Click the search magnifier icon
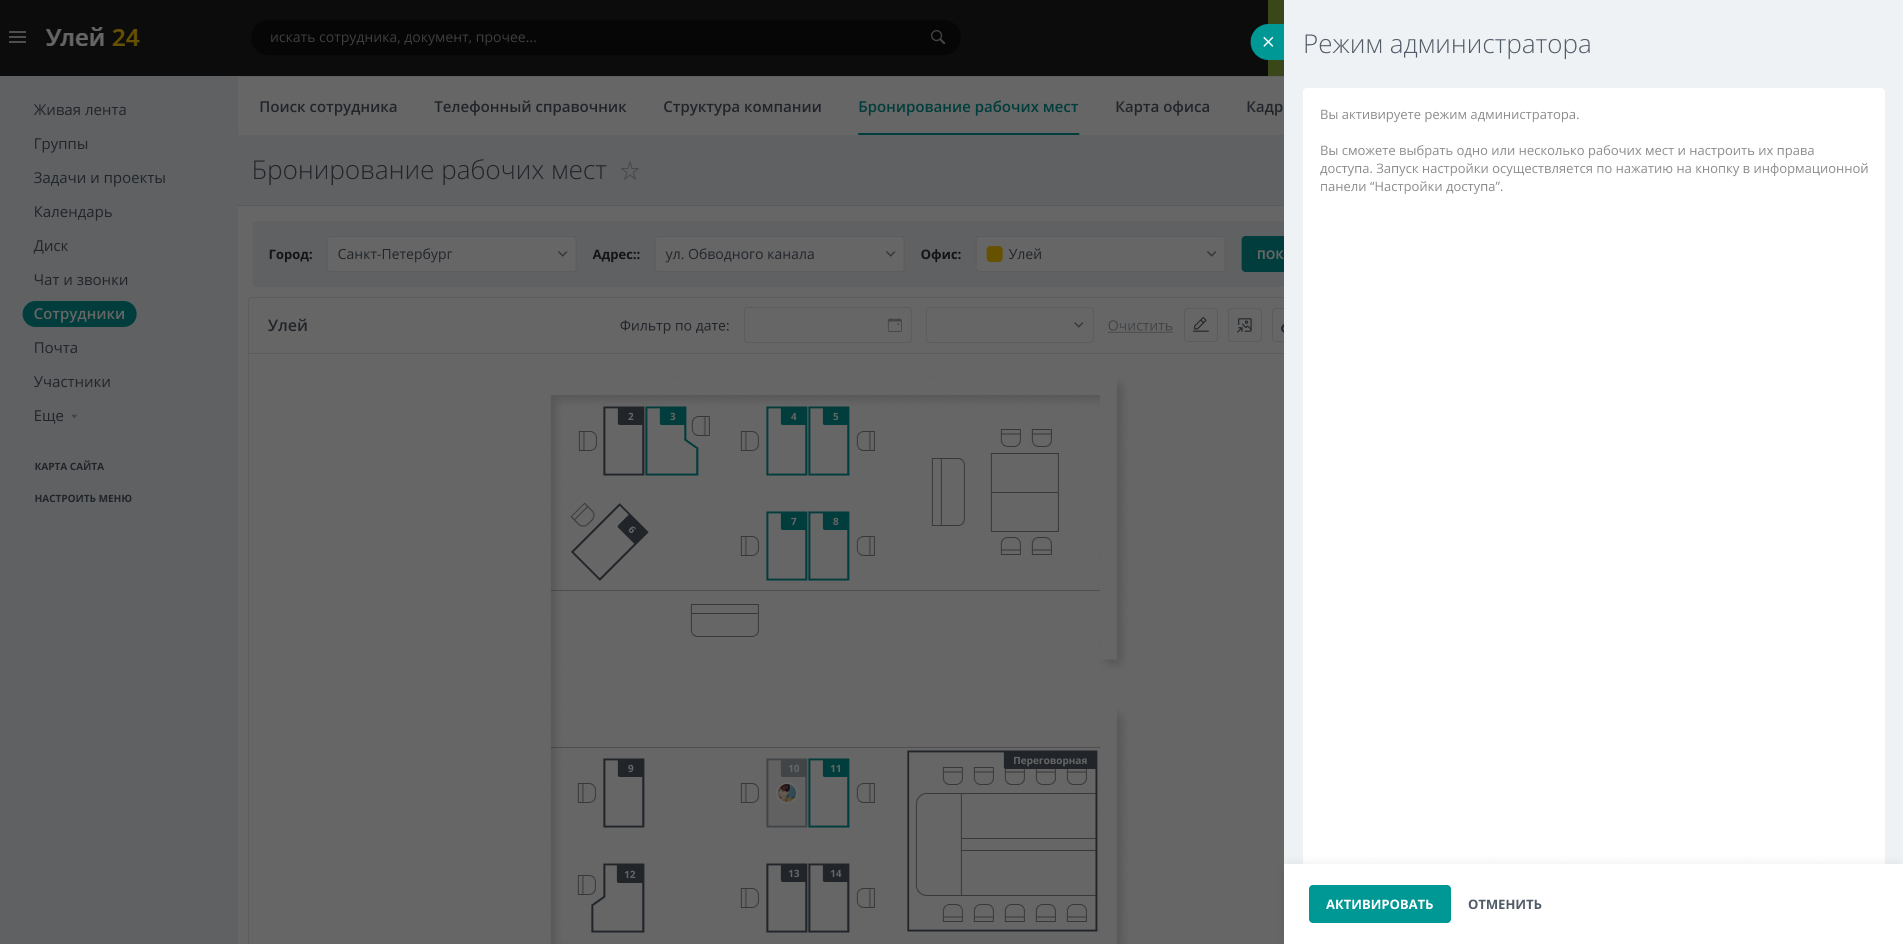This screenshot has width=1903, height=944. 937,37
